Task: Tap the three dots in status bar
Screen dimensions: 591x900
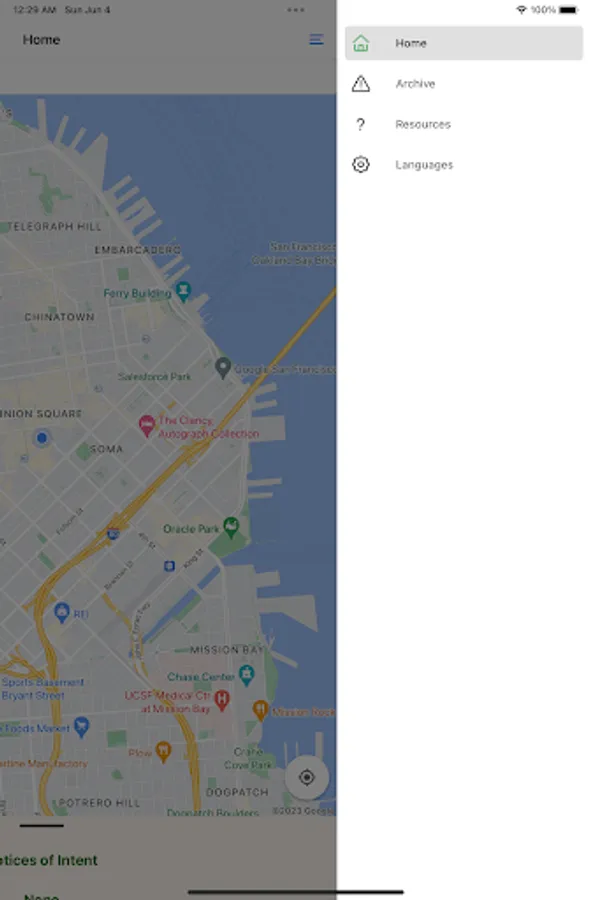Action: (296, 10)
